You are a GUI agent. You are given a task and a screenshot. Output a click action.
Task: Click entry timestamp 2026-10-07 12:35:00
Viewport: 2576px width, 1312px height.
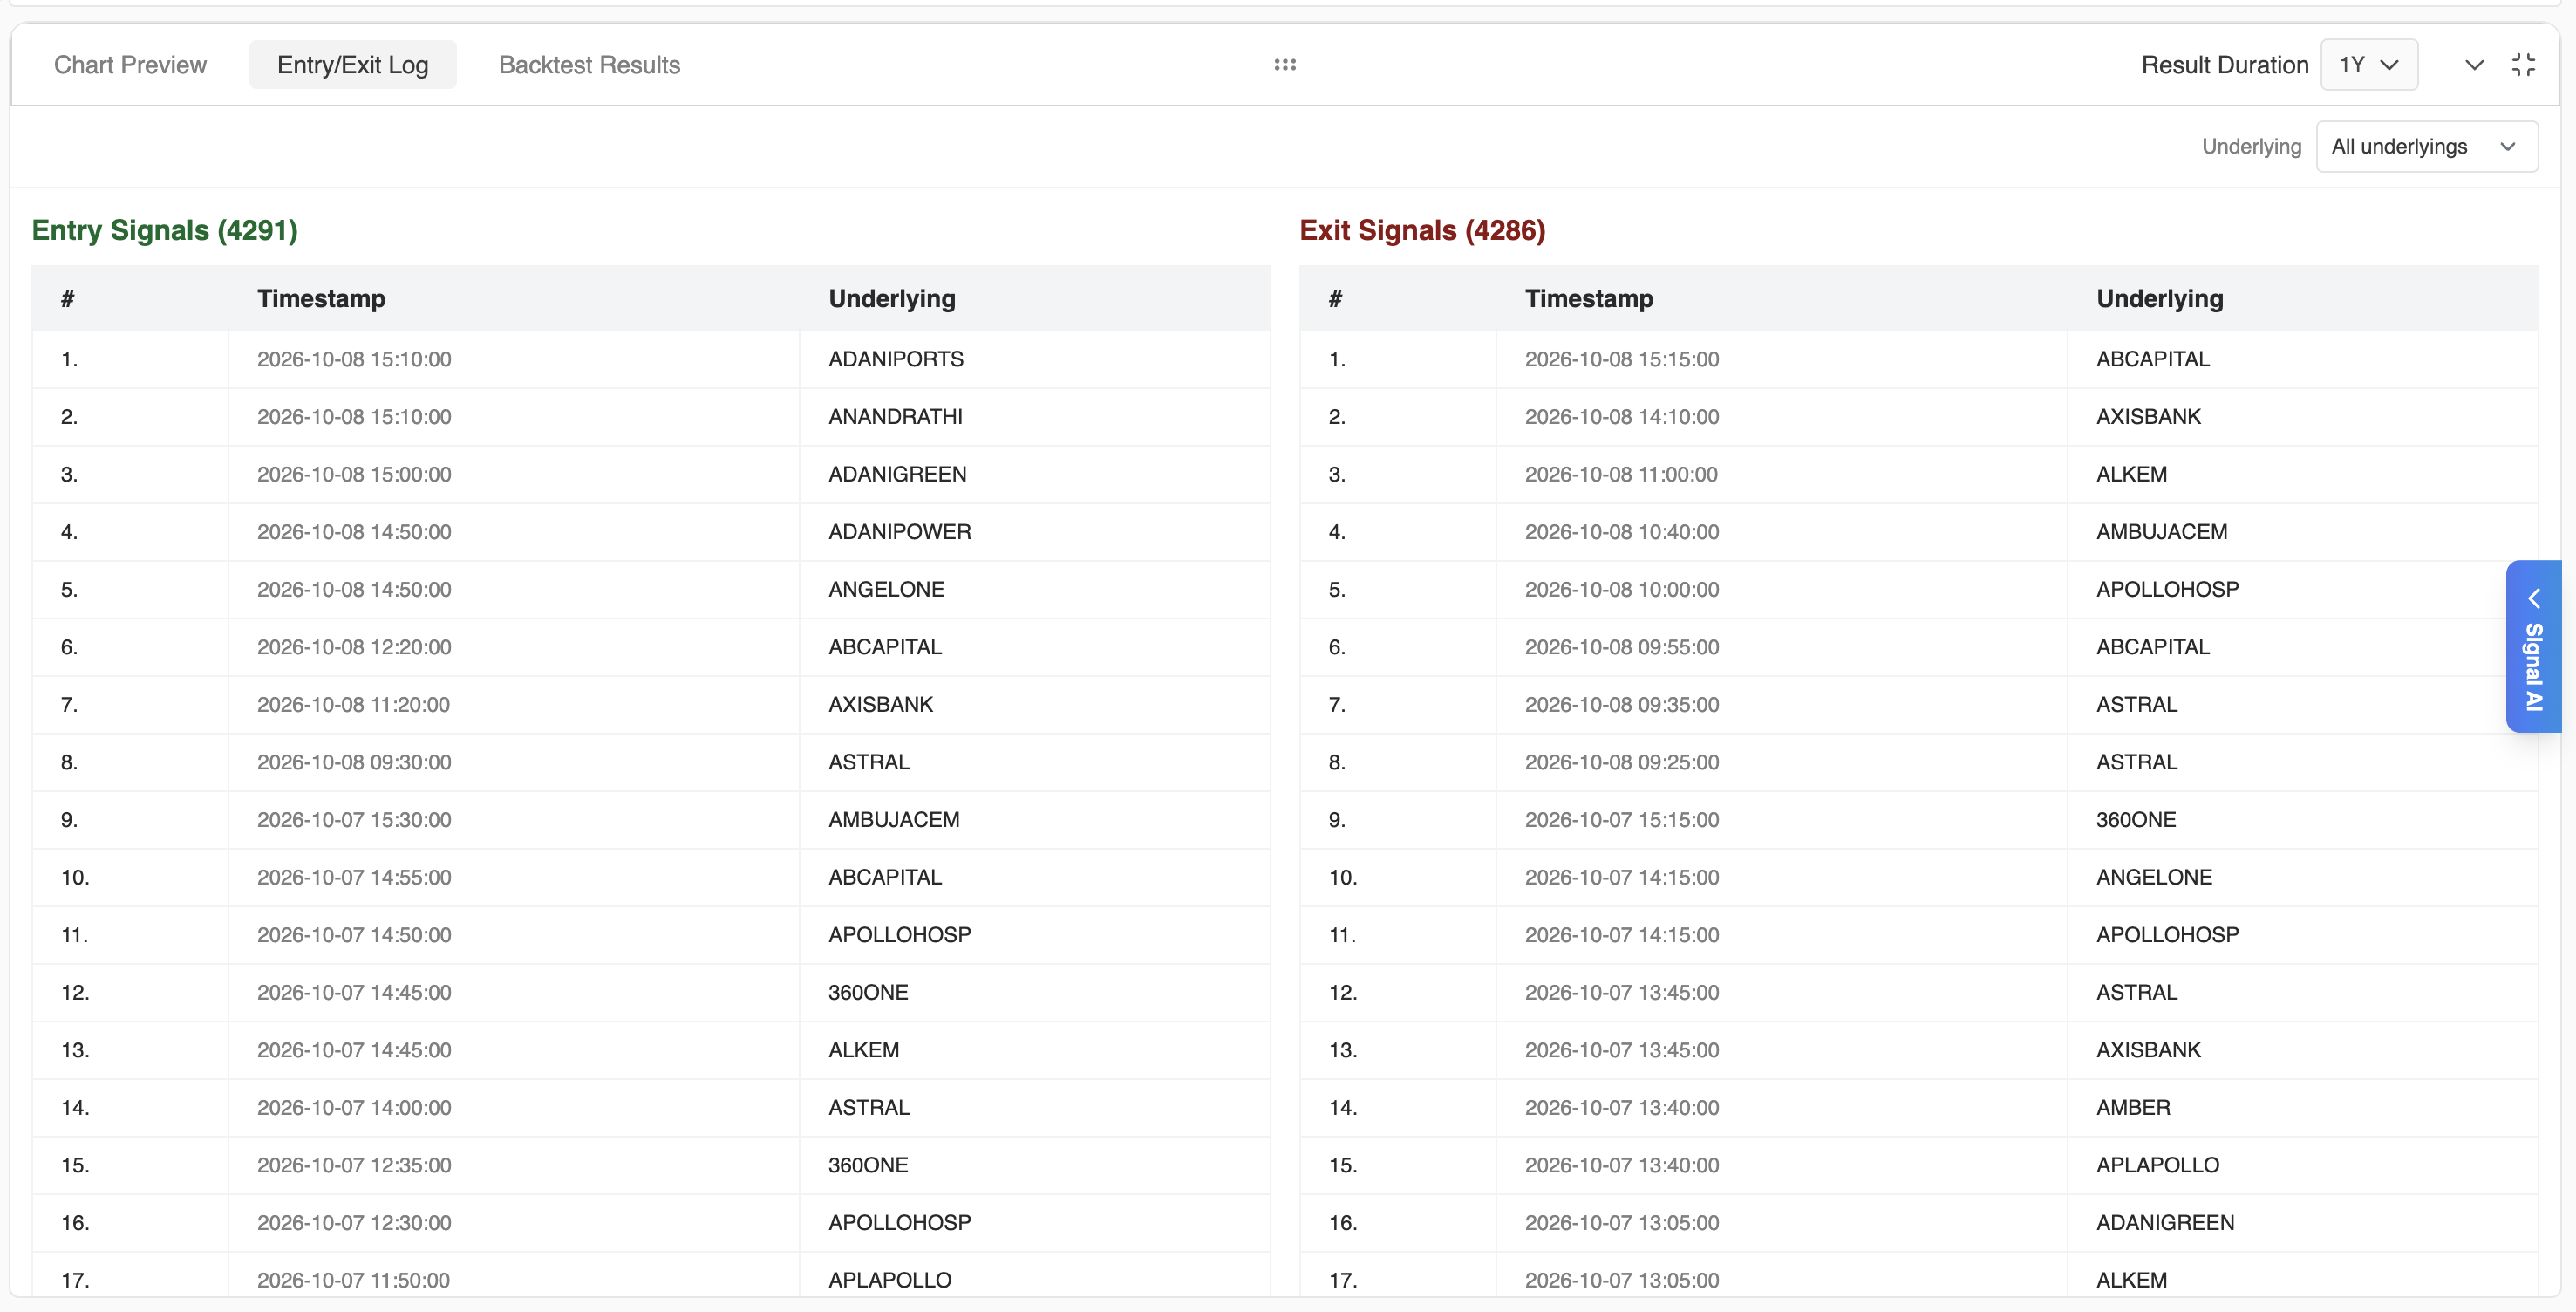tap(354, 1165)
